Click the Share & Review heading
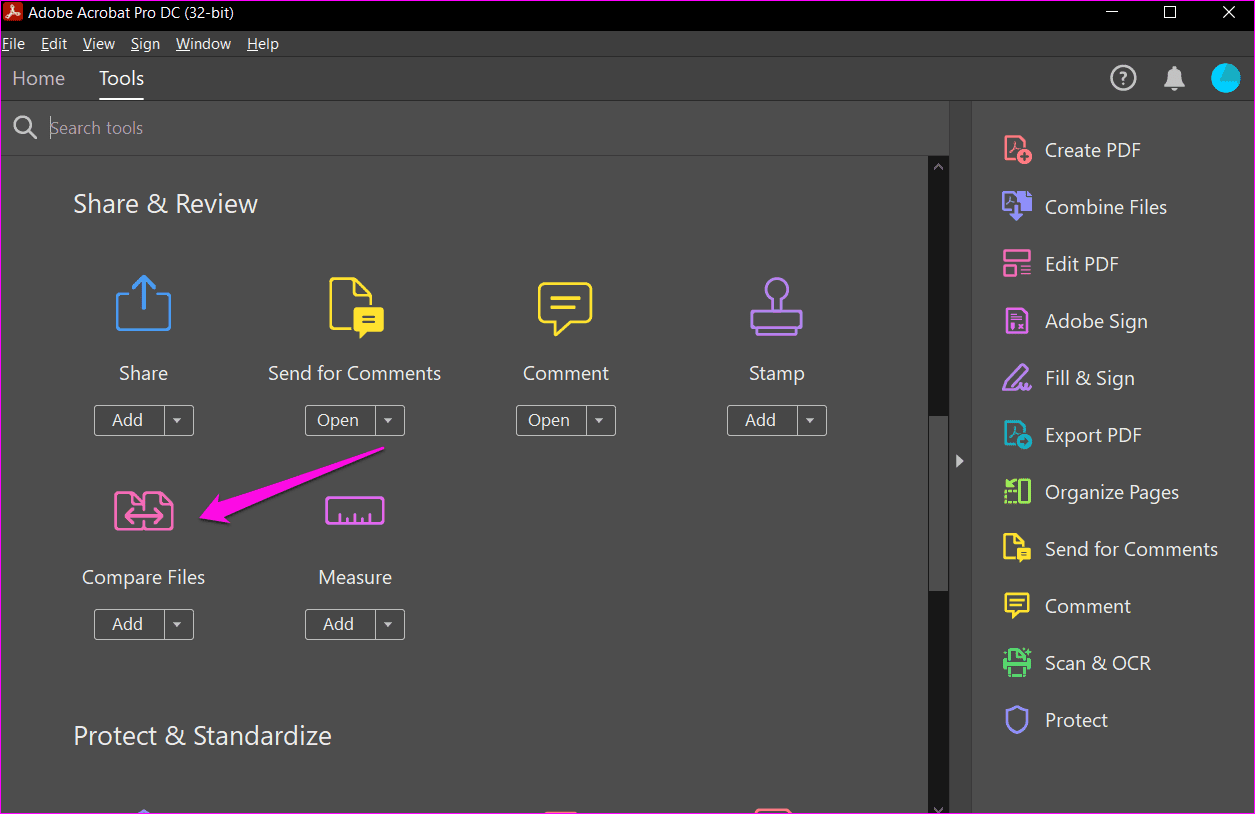The width and height of the screenshot is (1255, 814). pos(165,204)
